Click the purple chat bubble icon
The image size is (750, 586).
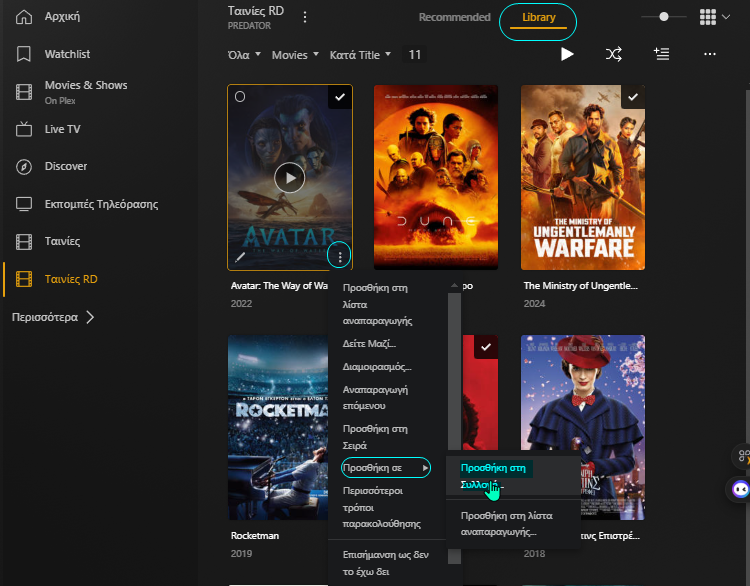click(740, 489)
